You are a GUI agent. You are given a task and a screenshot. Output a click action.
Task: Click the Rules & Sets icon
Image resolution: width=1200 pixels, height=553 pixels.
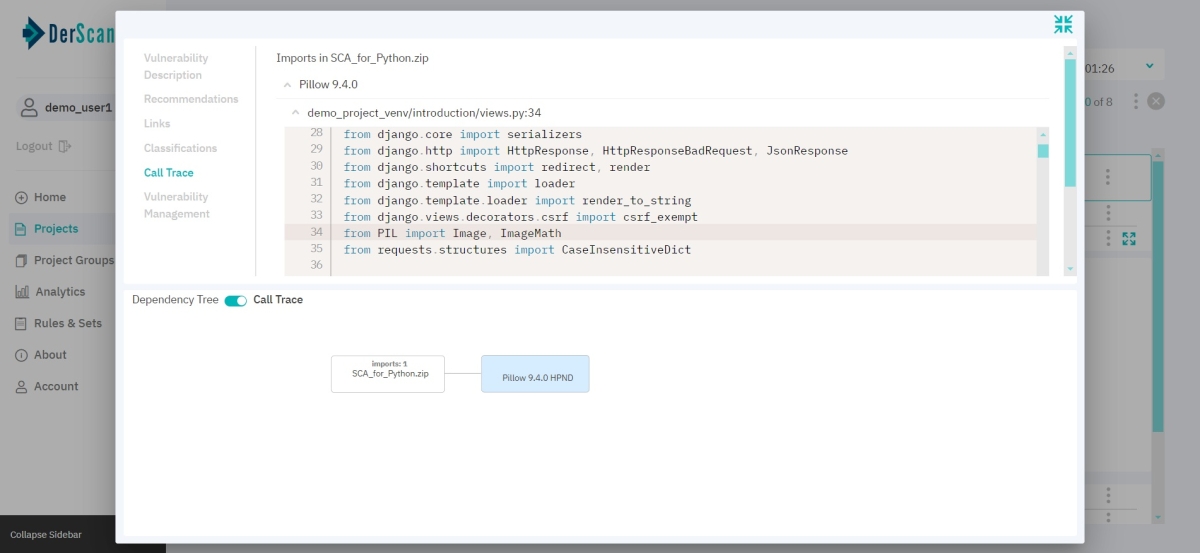tap(22, 323)
